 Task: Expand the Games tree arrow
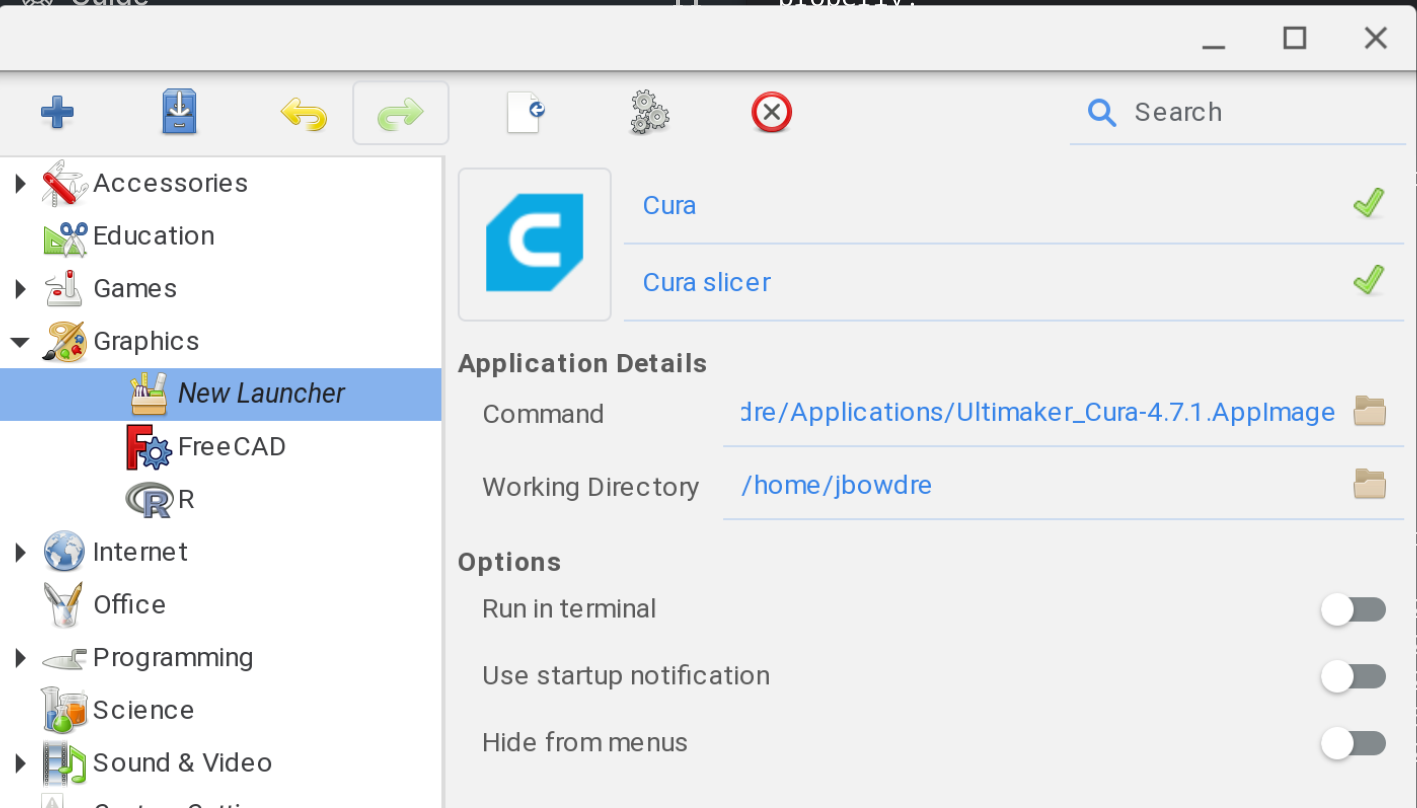[20, 289]
